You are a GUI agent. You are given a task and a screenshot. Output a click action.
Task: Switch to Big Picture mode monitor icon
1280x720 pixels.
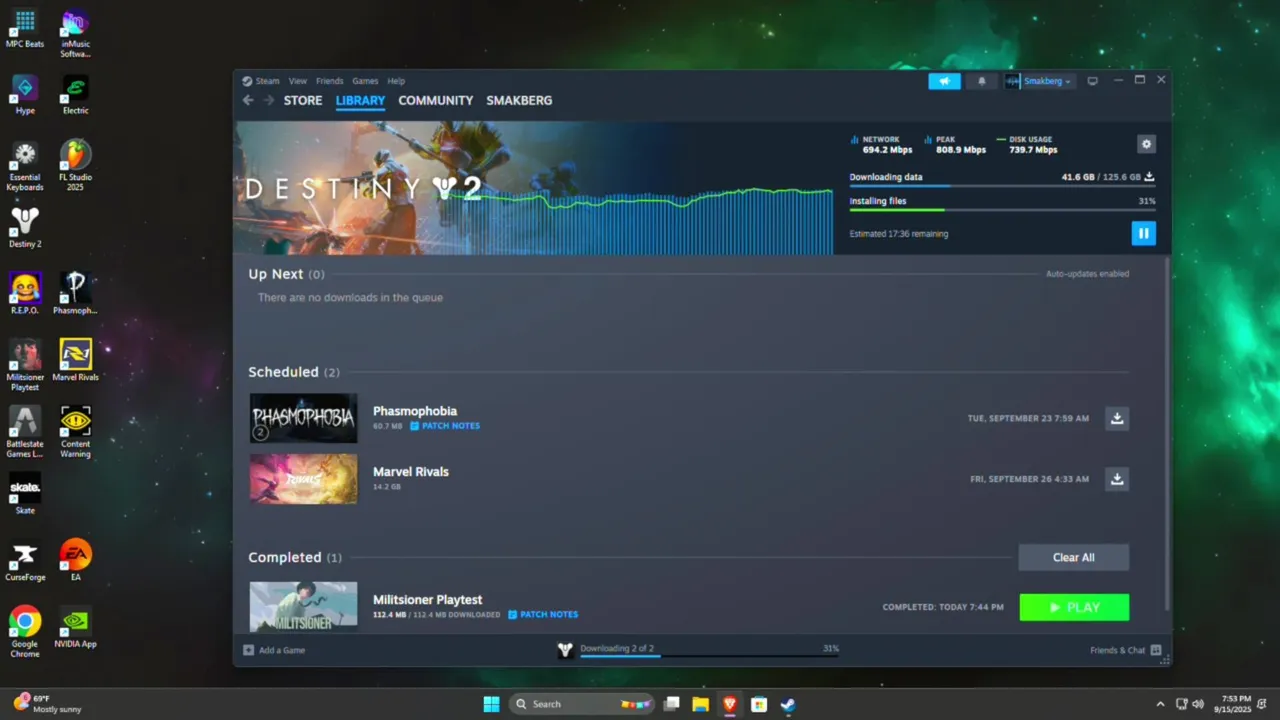1092,81
